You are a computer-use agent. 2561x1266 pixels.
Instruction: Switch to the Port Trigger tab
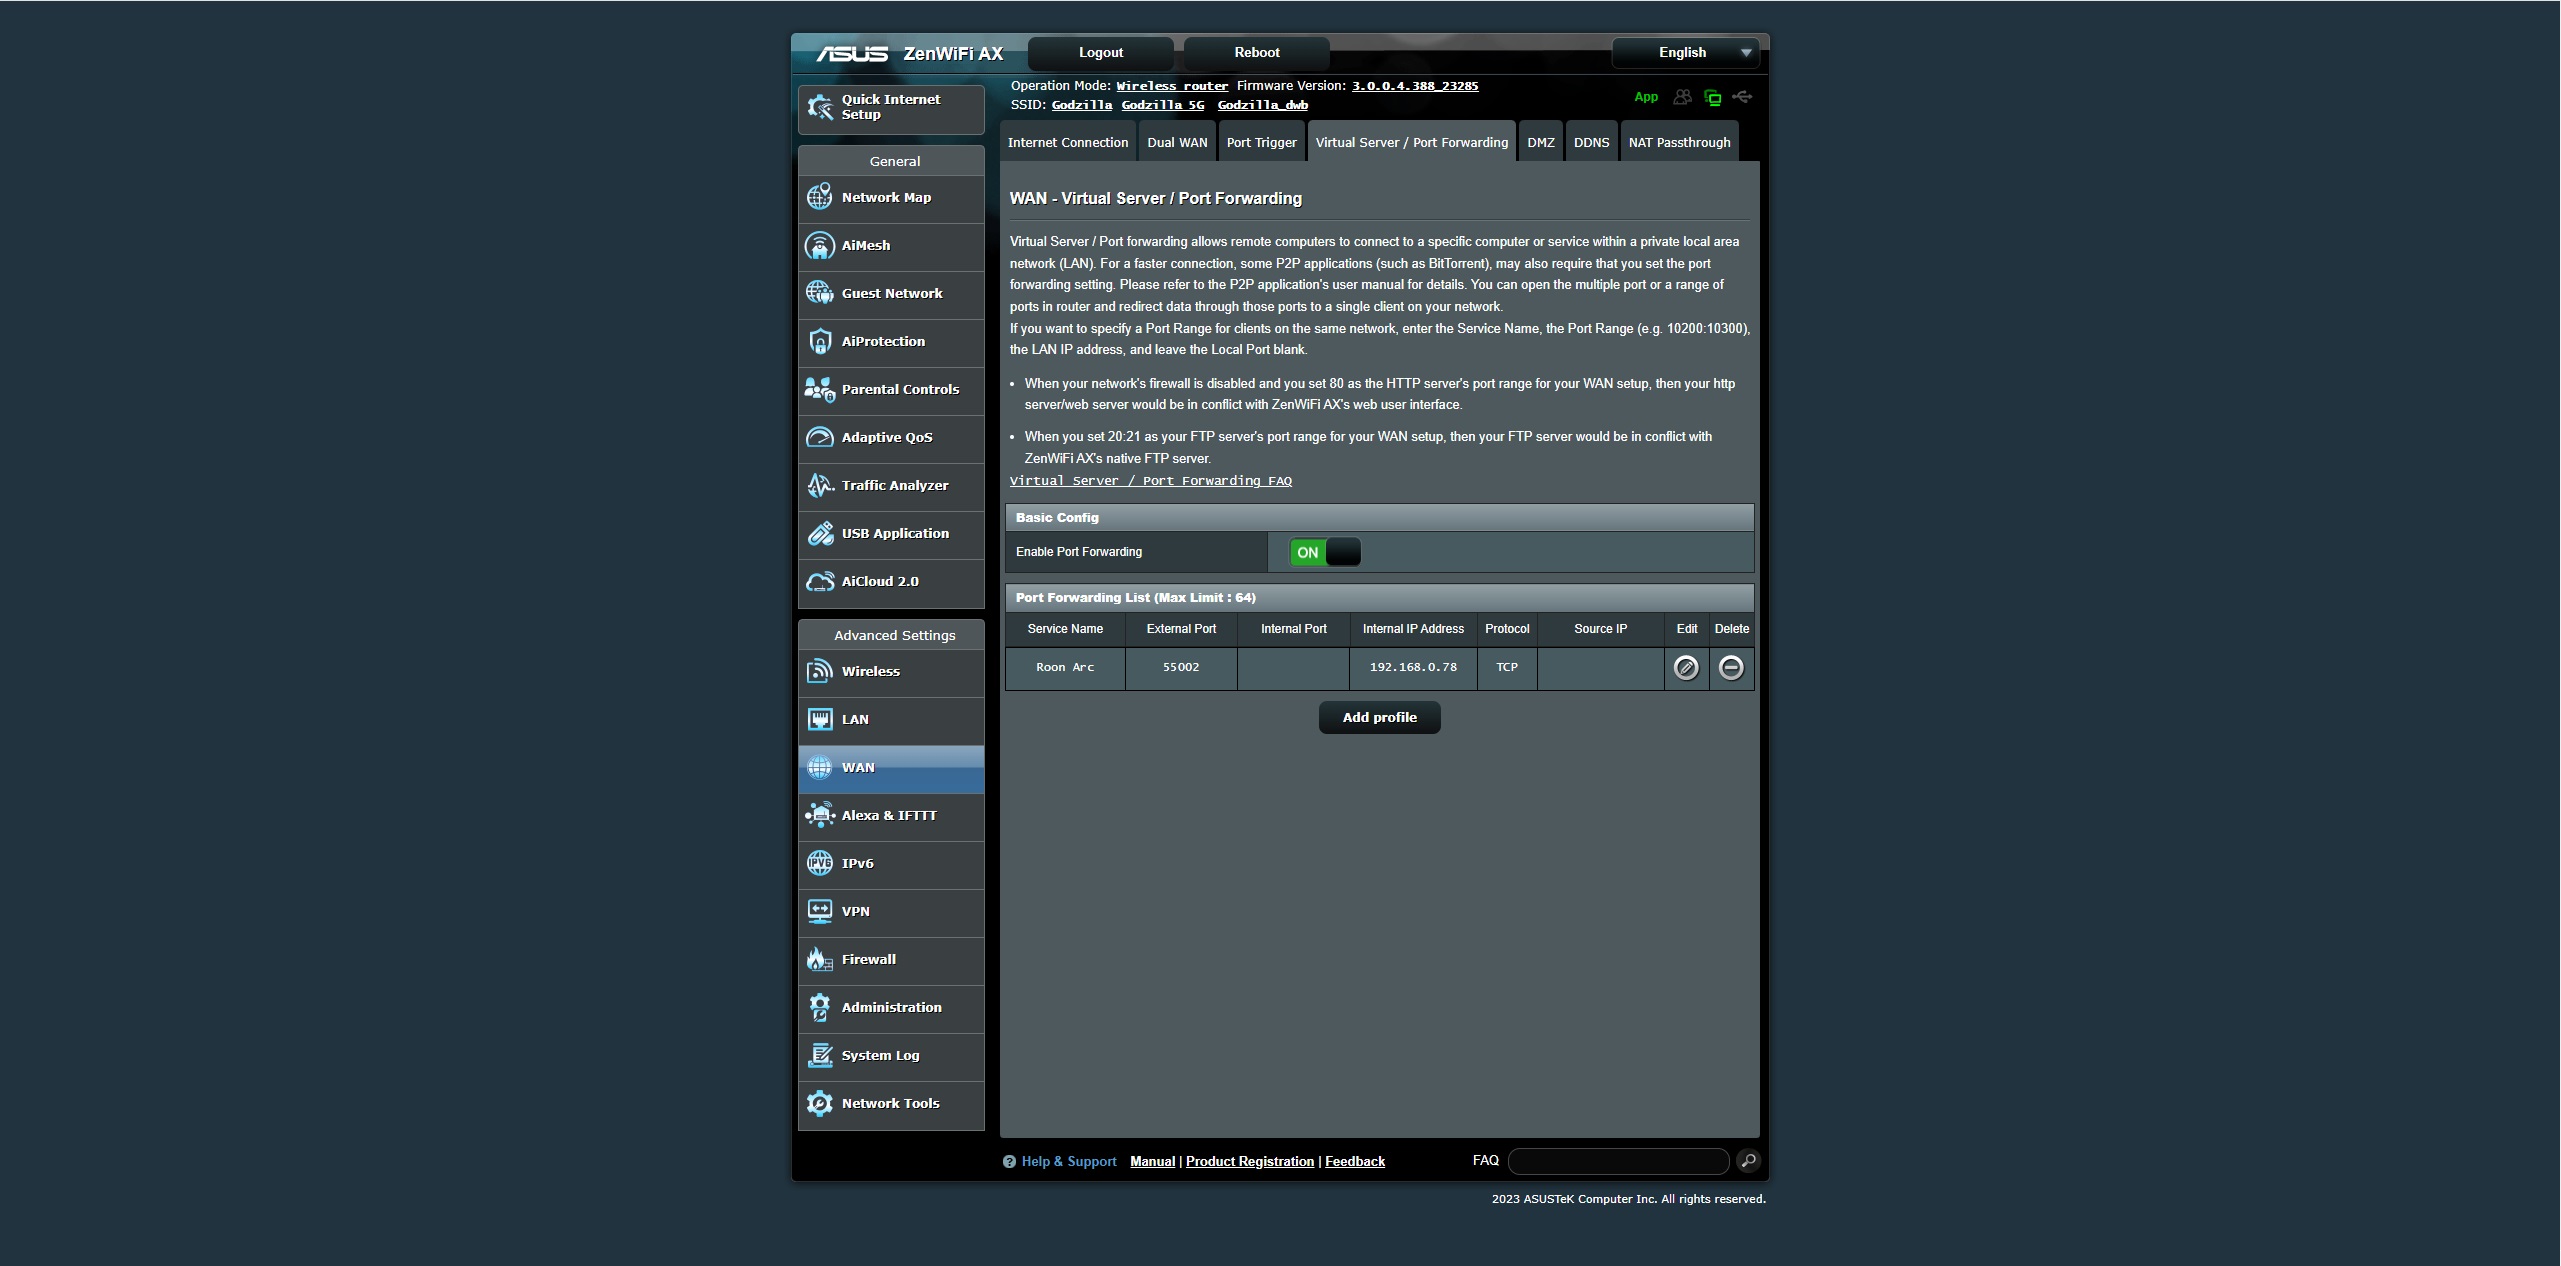1261,142
